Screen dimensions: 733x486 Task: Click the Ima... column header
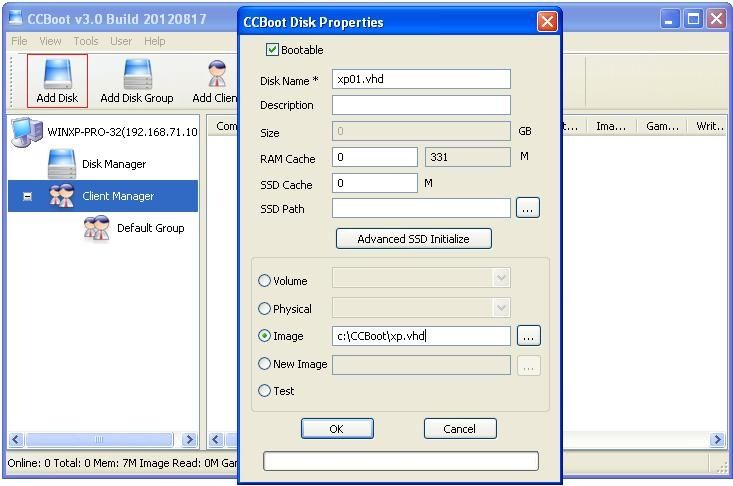[611, 126]
